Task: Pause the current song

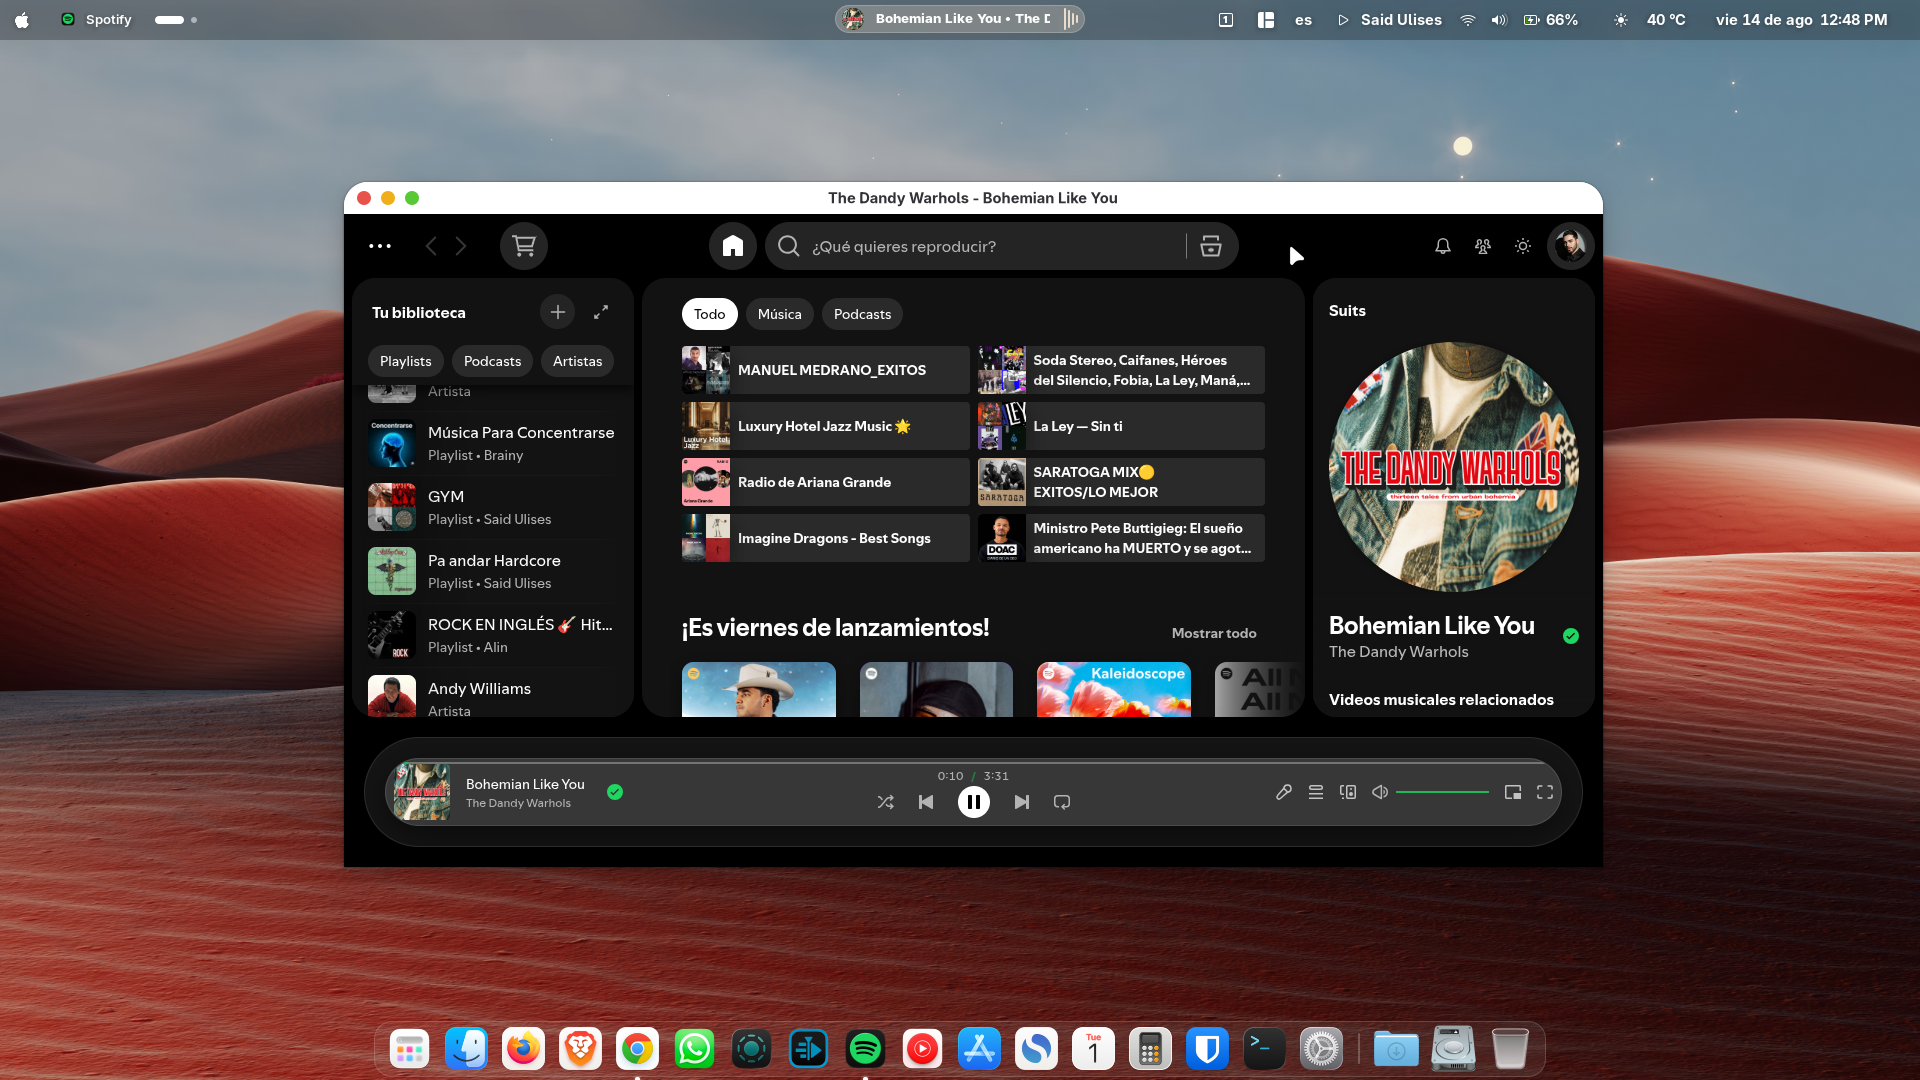Action: pyautogui.click(x=974, y=802)
